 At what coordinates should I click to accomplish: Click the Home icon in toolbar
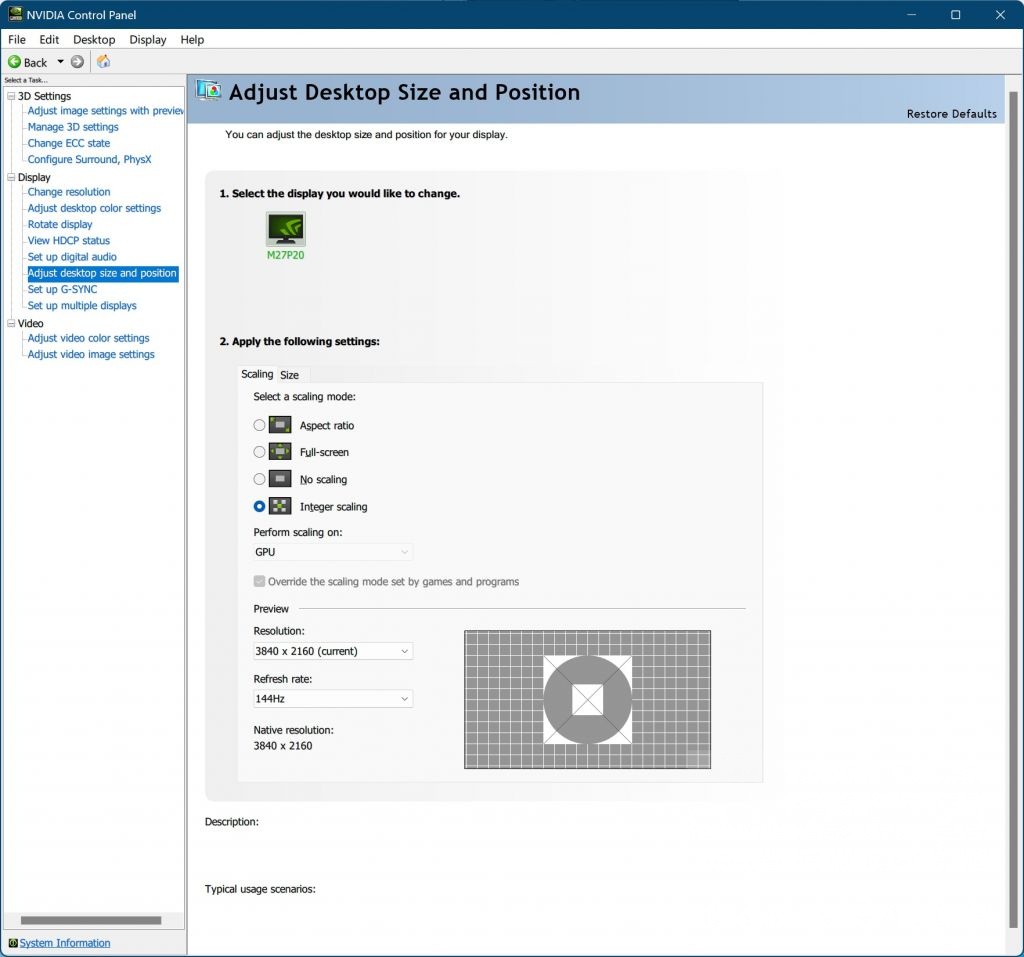tap(104, 62)
